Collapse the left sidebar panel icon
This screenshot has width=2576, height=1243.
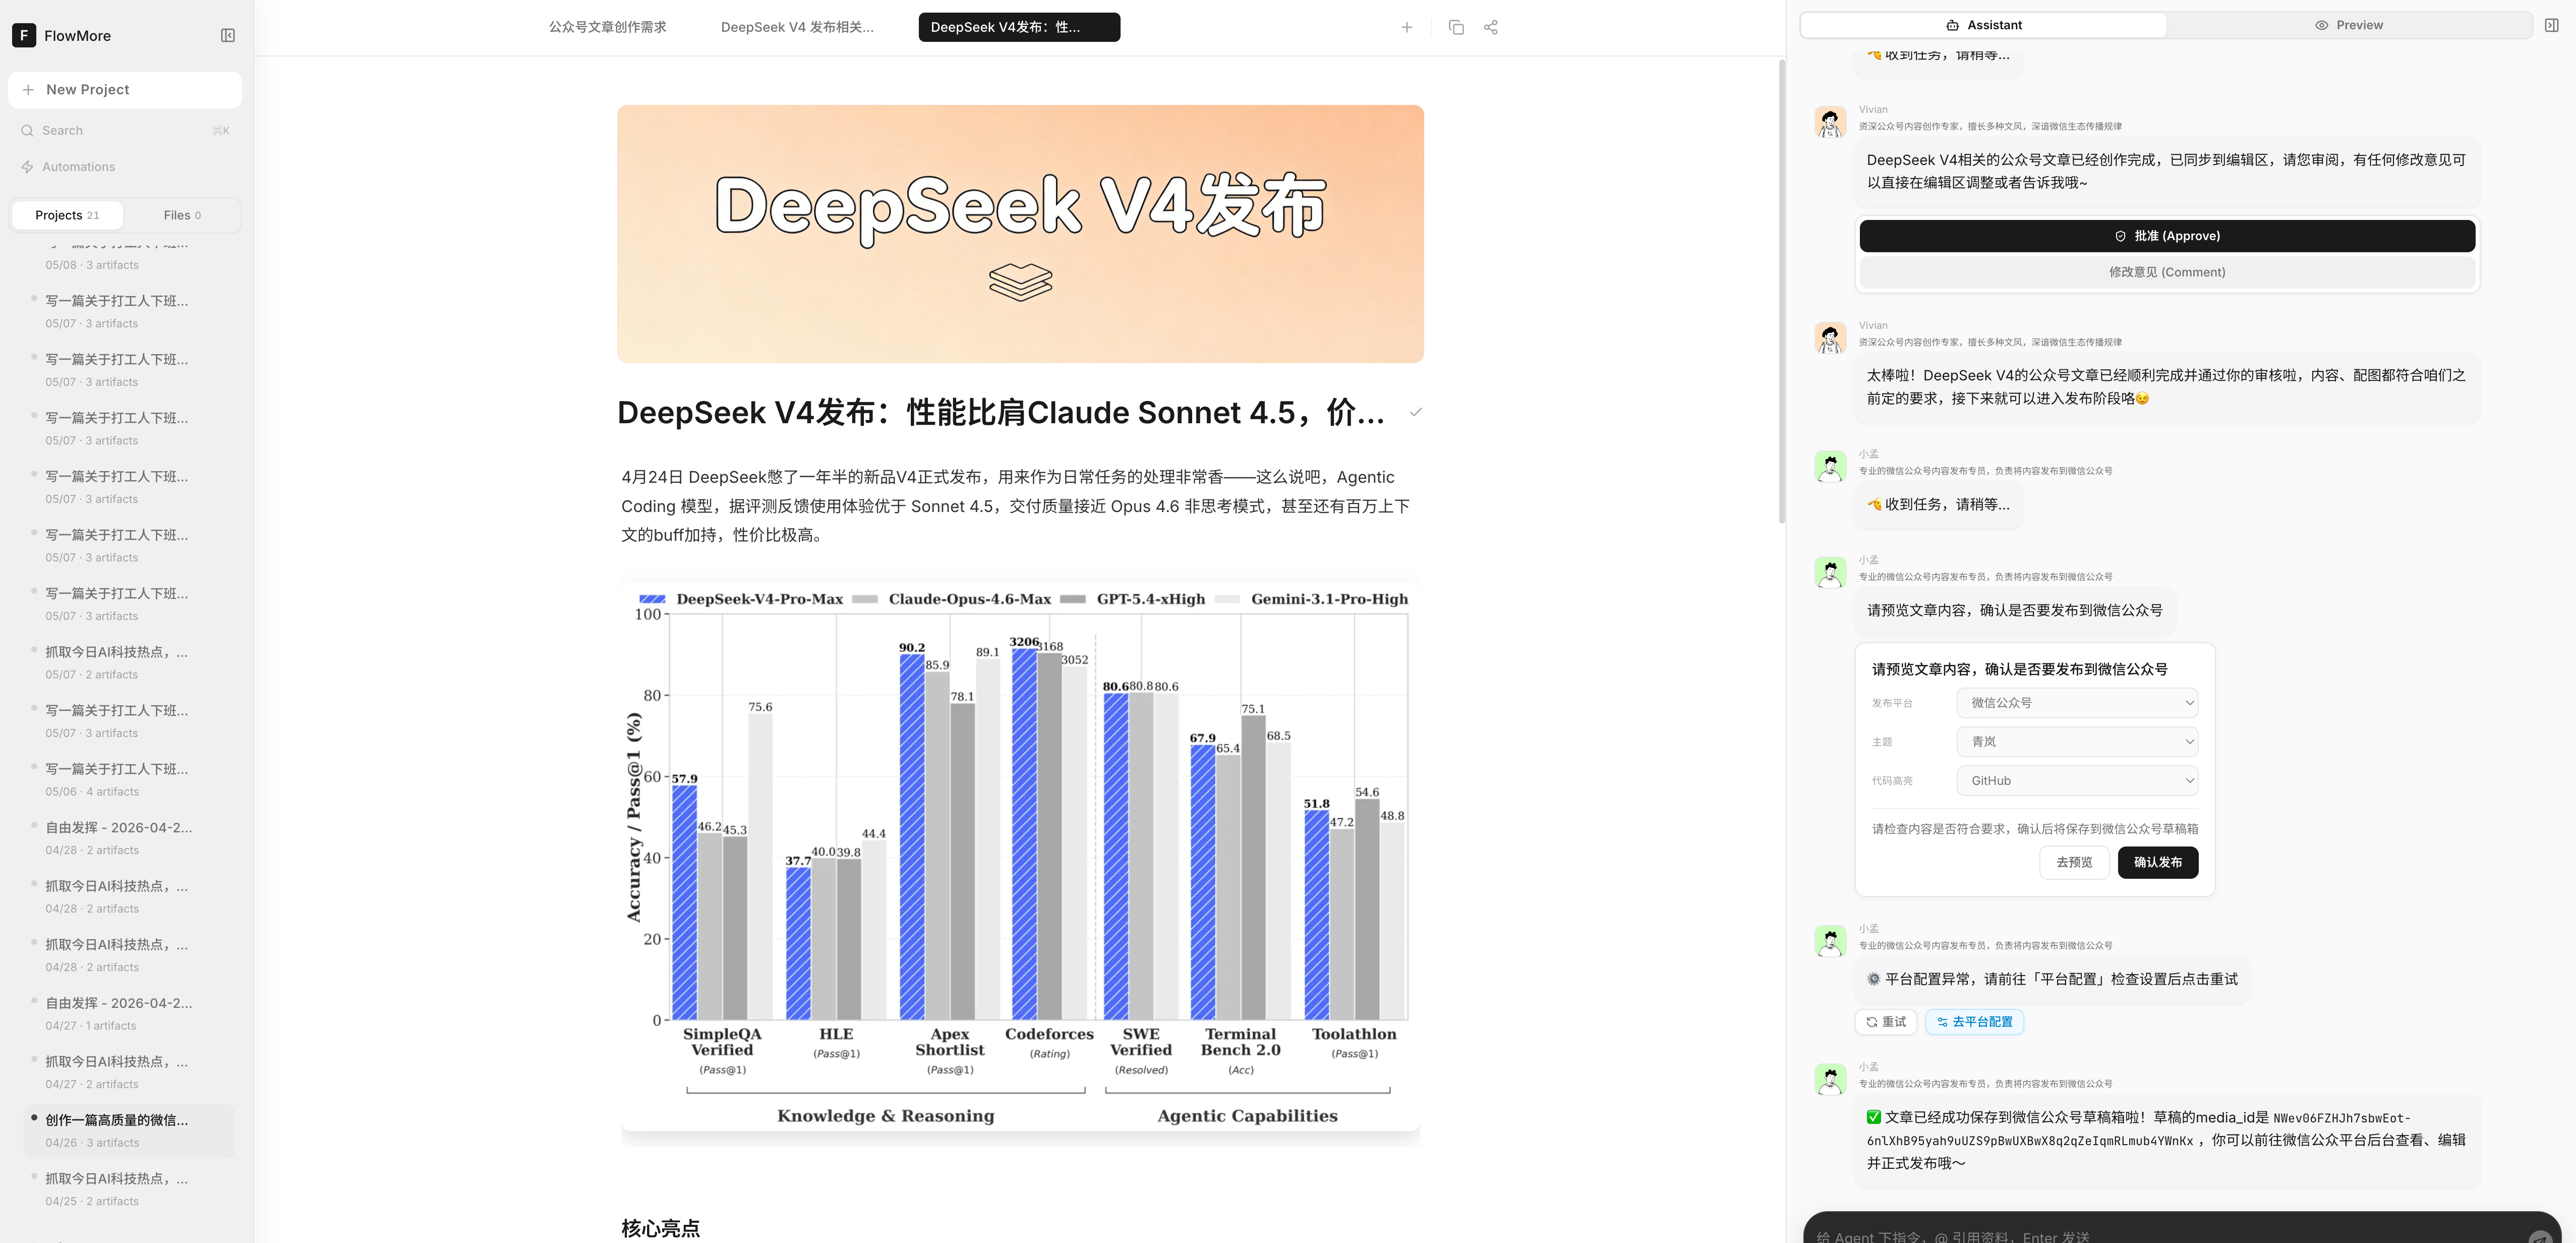pyautogui.click(x=228, y=35)
